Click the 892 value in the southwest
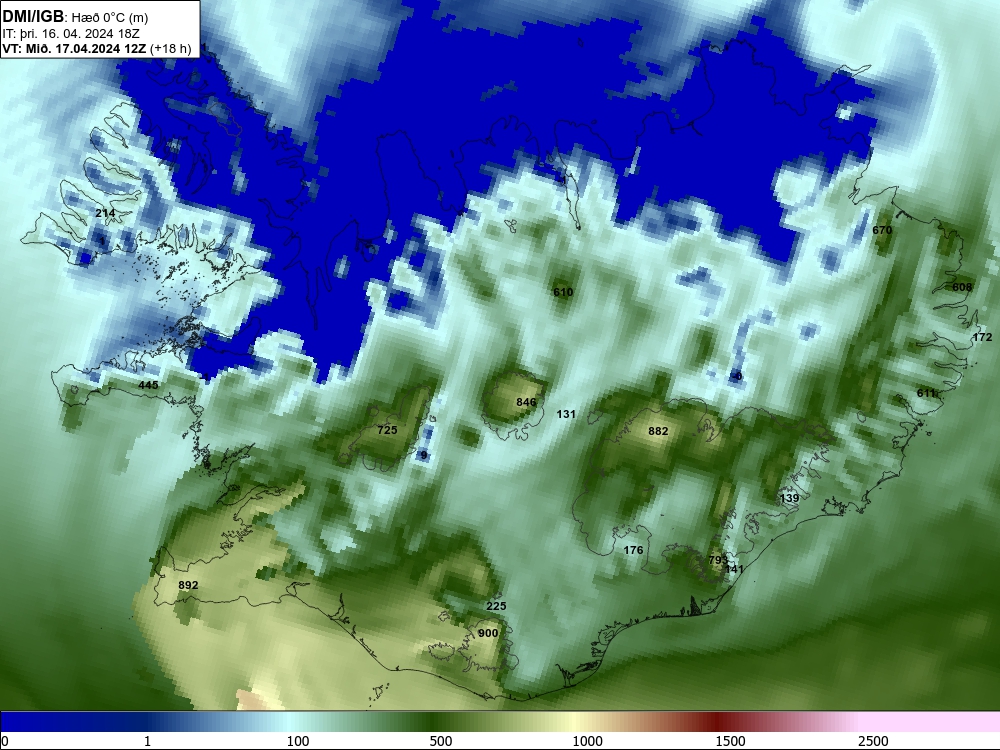 point(188,585)
